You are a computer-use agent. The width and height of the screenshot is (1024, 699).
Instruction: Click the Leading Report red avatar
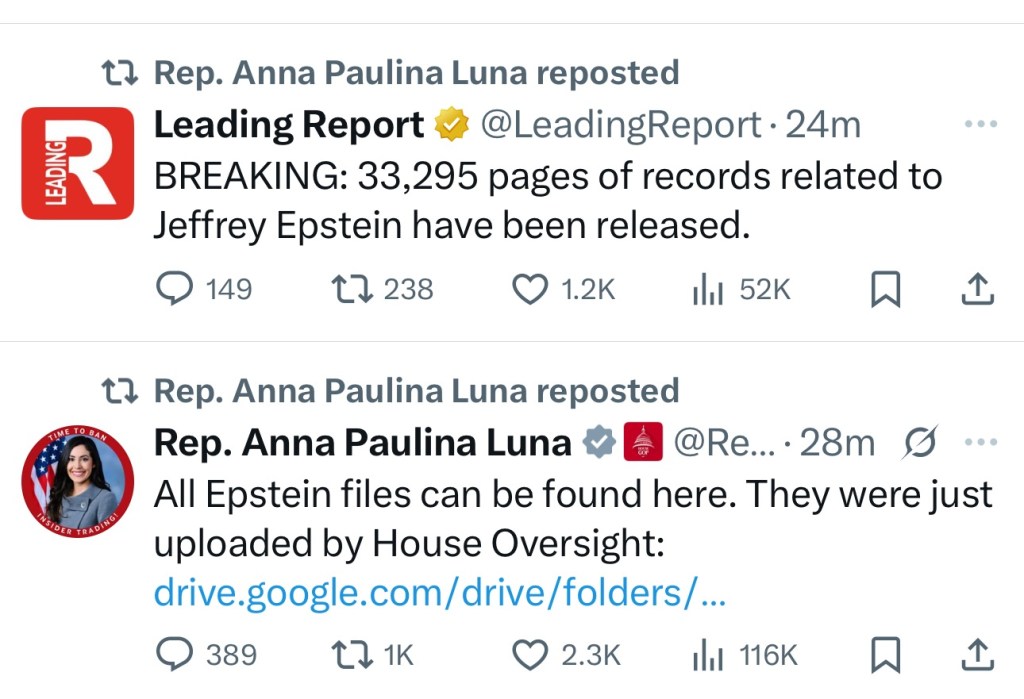(x=77, y=162)
